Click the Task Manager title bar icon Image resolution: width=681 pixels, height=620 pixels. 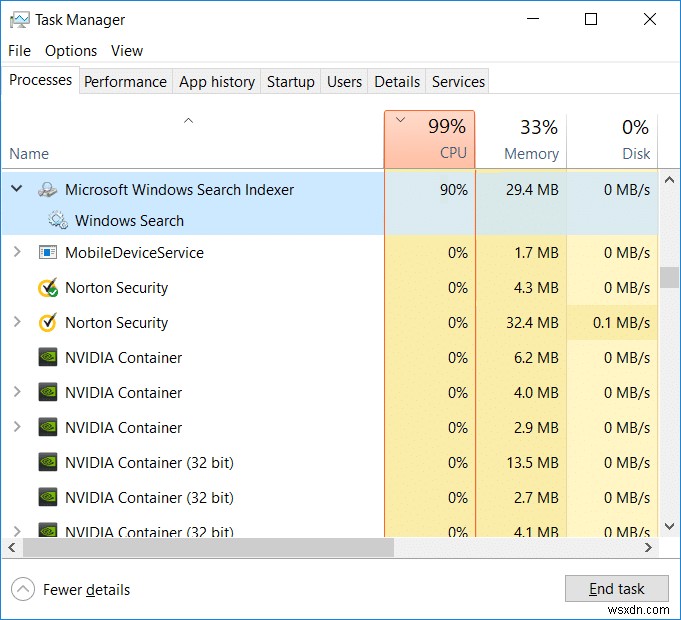(20, 20)
